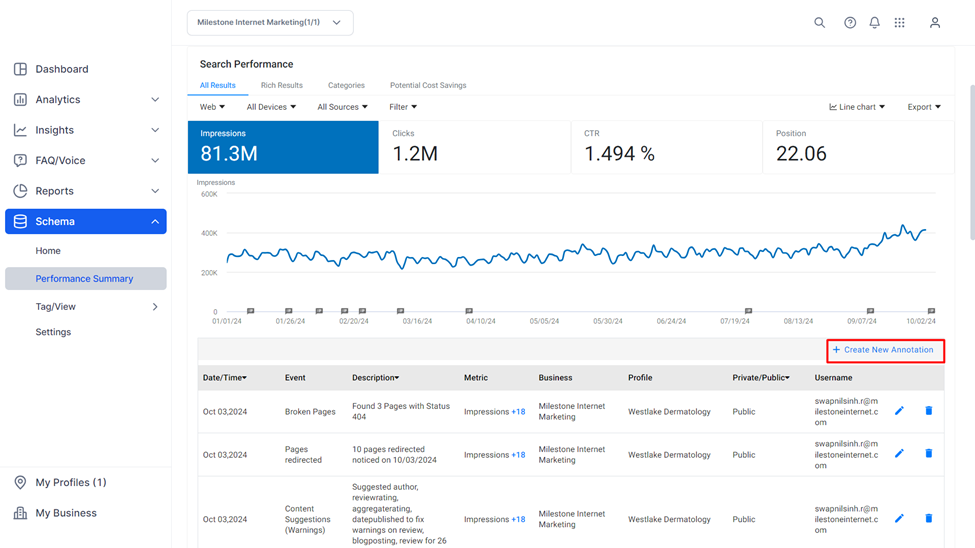Delete the Pages redirected annotation
This screenshot has width=975, height=548.
pyautogui.click(x=928, y=453)
